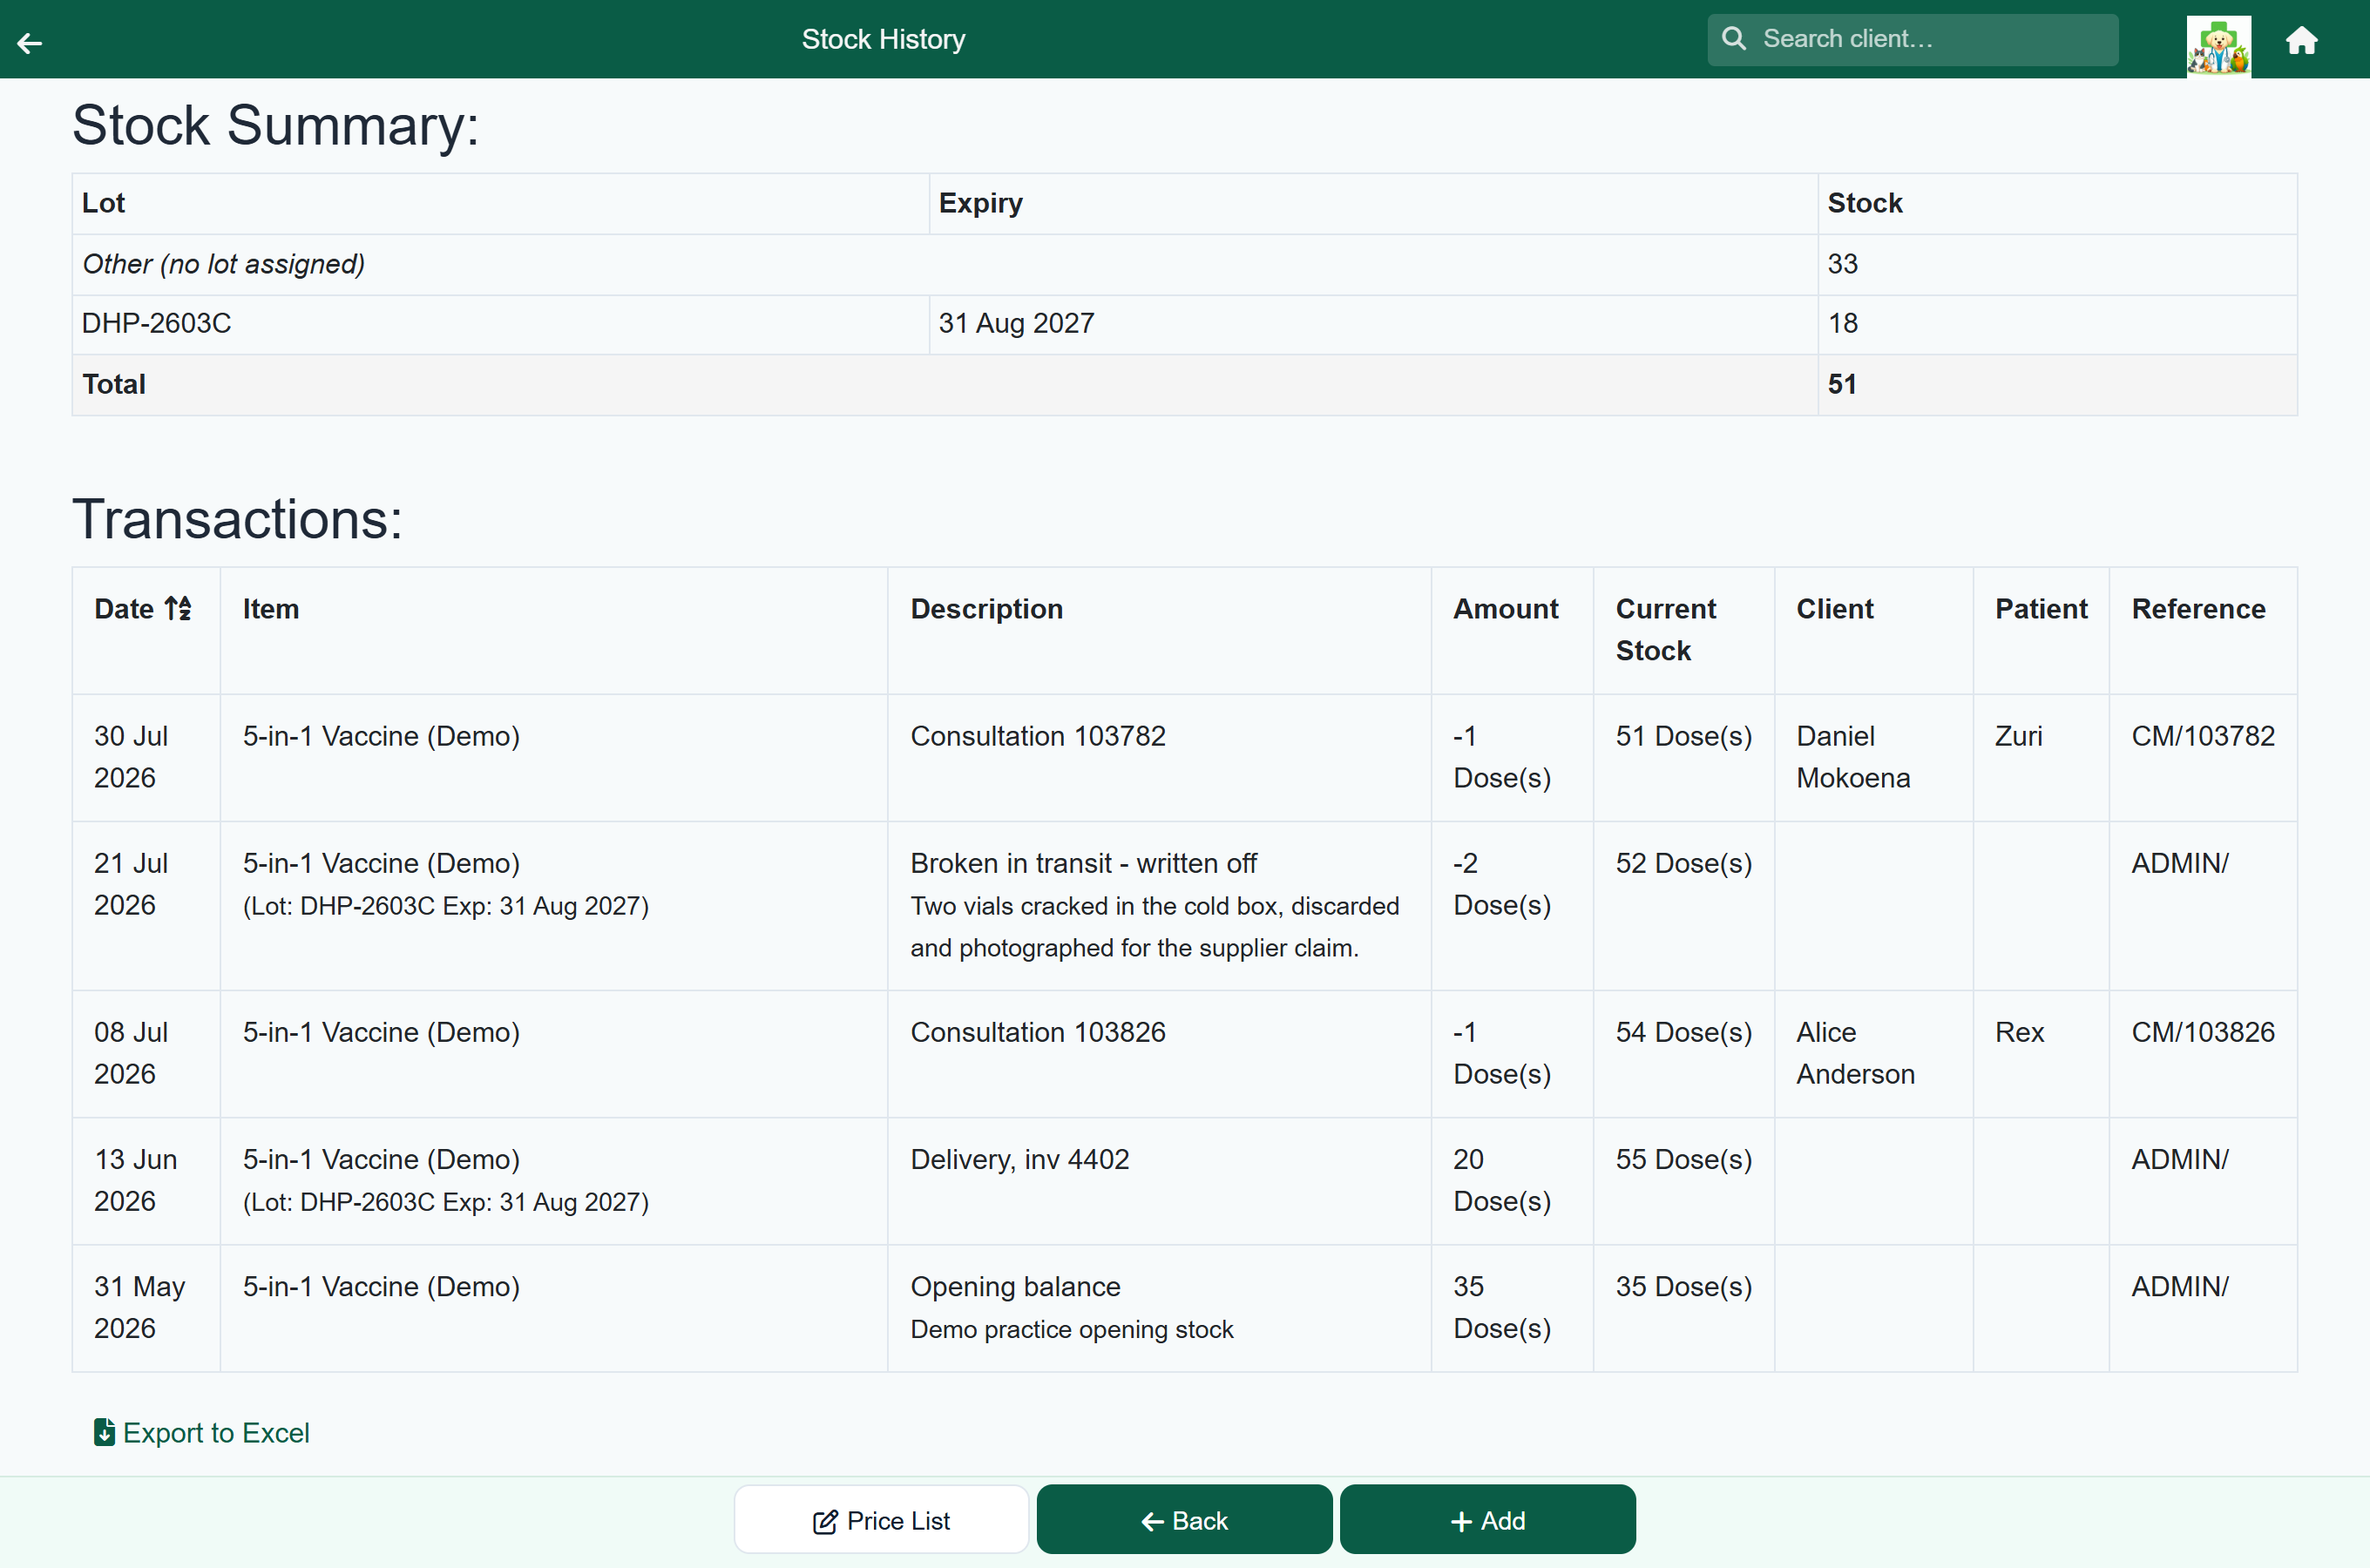Export transactions to Excel
The height and width of the screenshot is (1568, 2370).
click(x=202, y=1432)
